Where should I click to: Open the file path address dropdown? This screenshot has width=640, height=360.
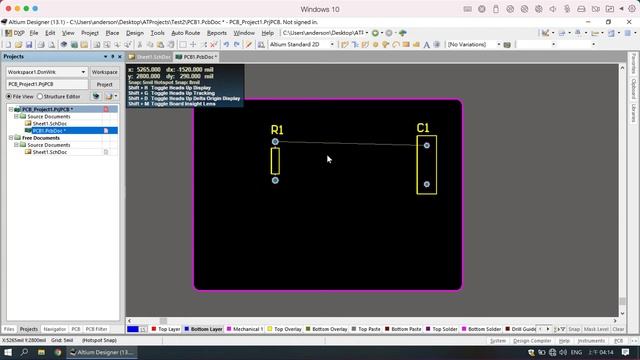pos(367,33)
